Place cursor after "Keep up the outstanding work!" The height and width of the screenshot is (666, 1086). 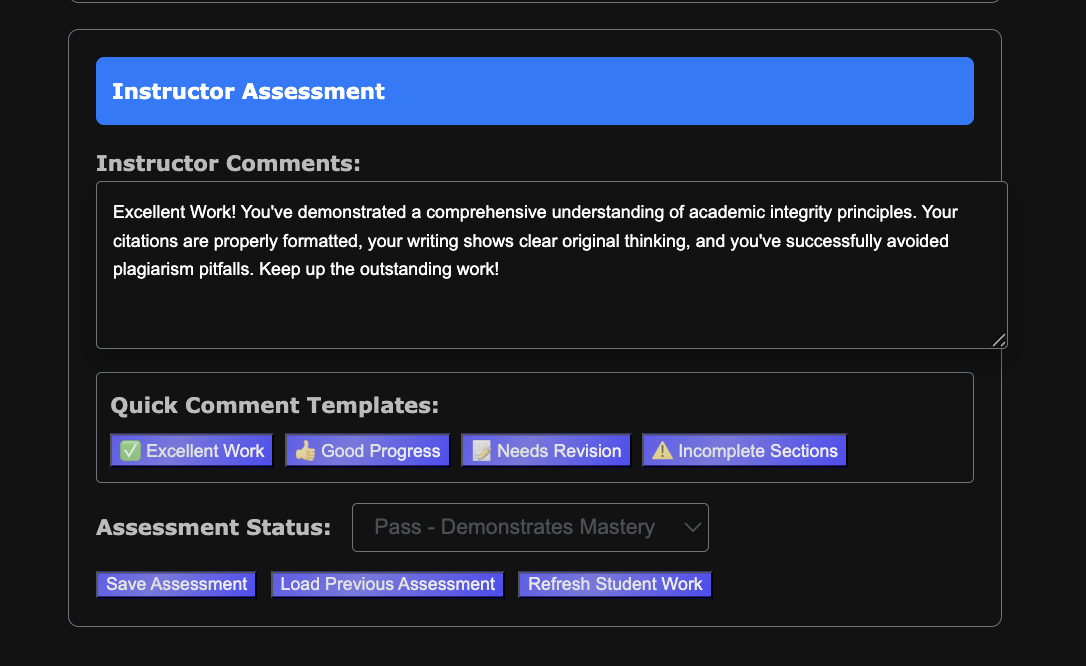500,271
